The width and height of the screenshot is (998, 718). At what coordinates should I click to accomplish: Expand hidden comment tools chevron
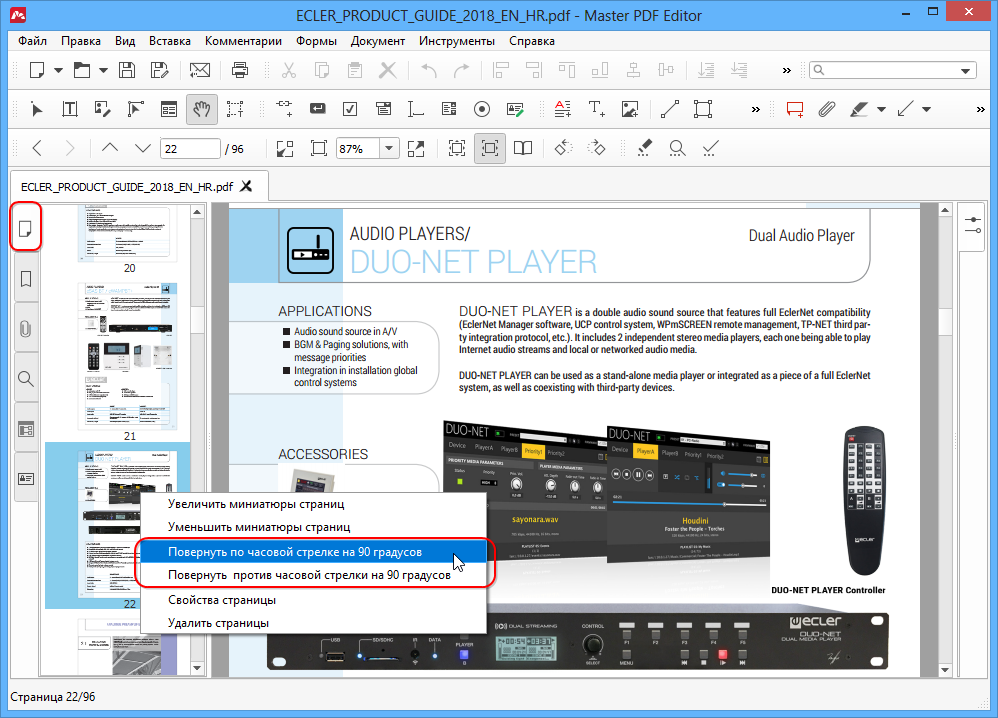[x=981, y=109]
